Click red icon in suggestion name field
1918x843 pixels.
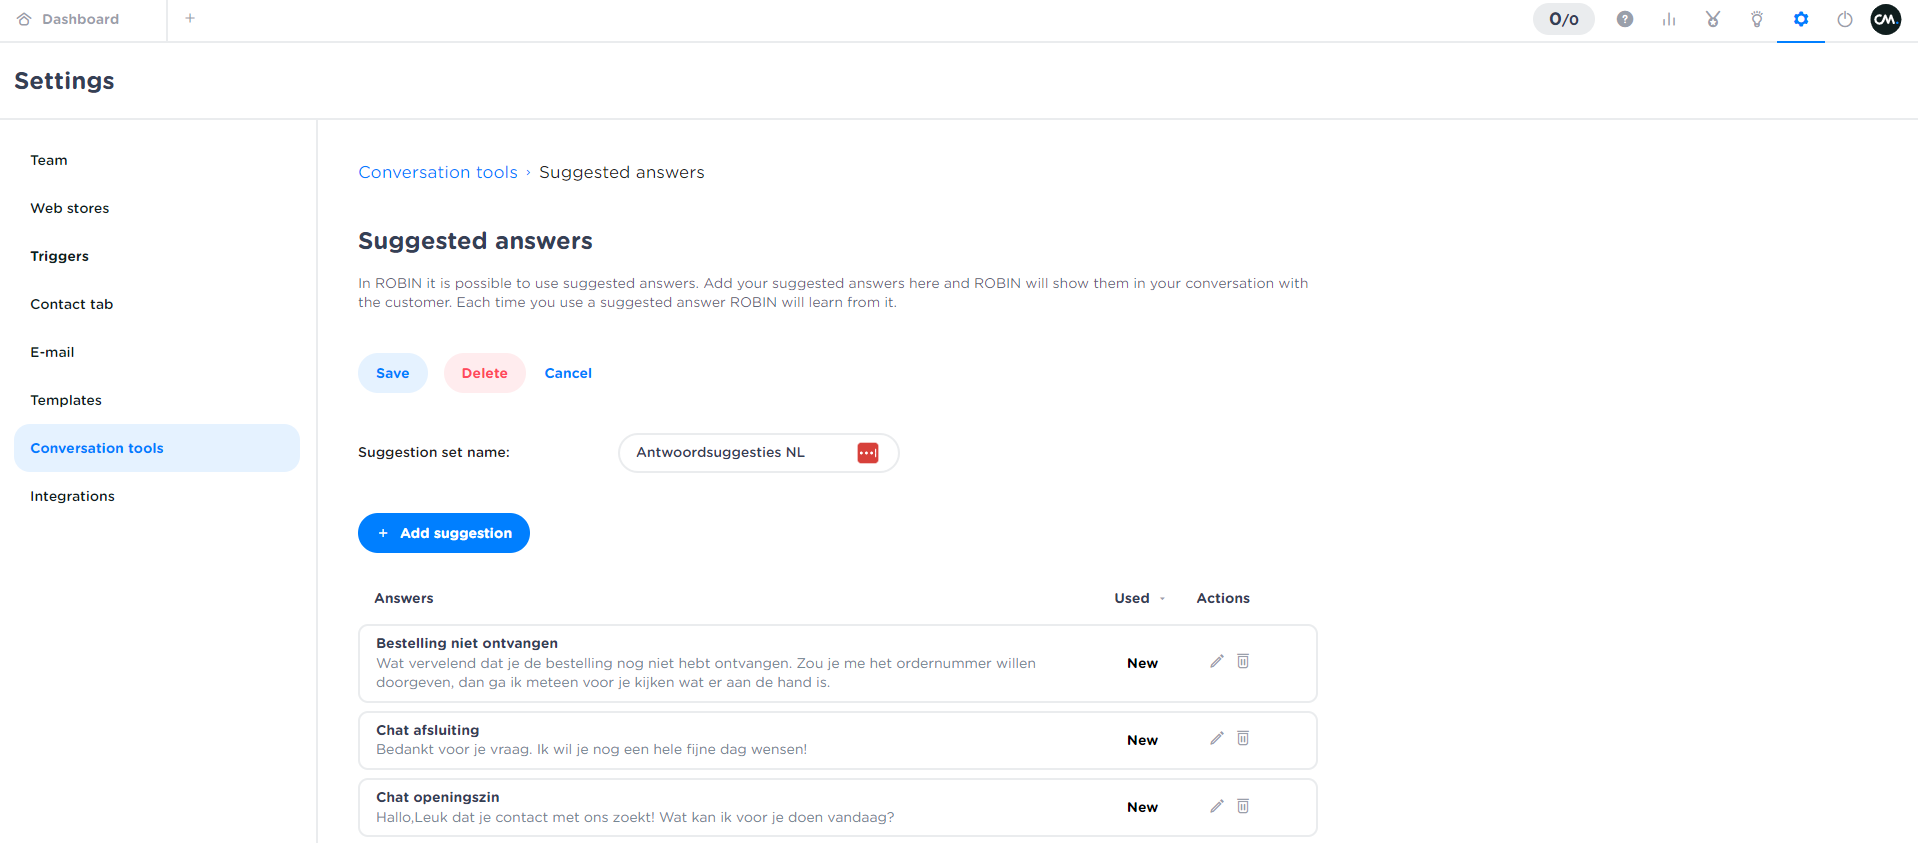point(868,453)
